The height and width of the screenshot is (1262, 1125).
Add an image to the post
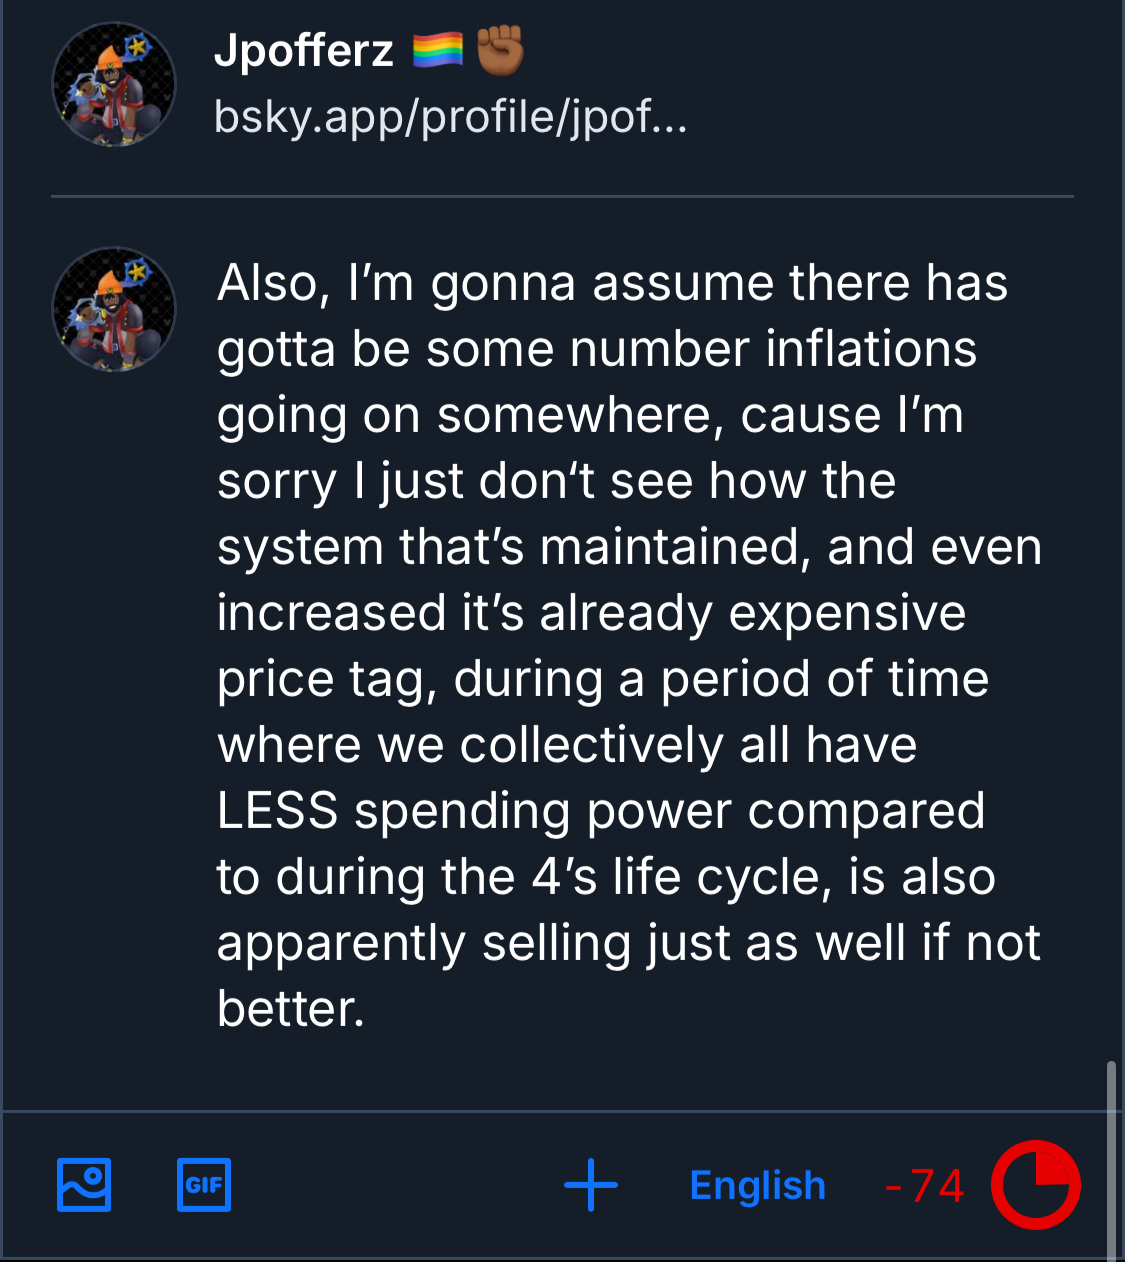pos(84,1185)
